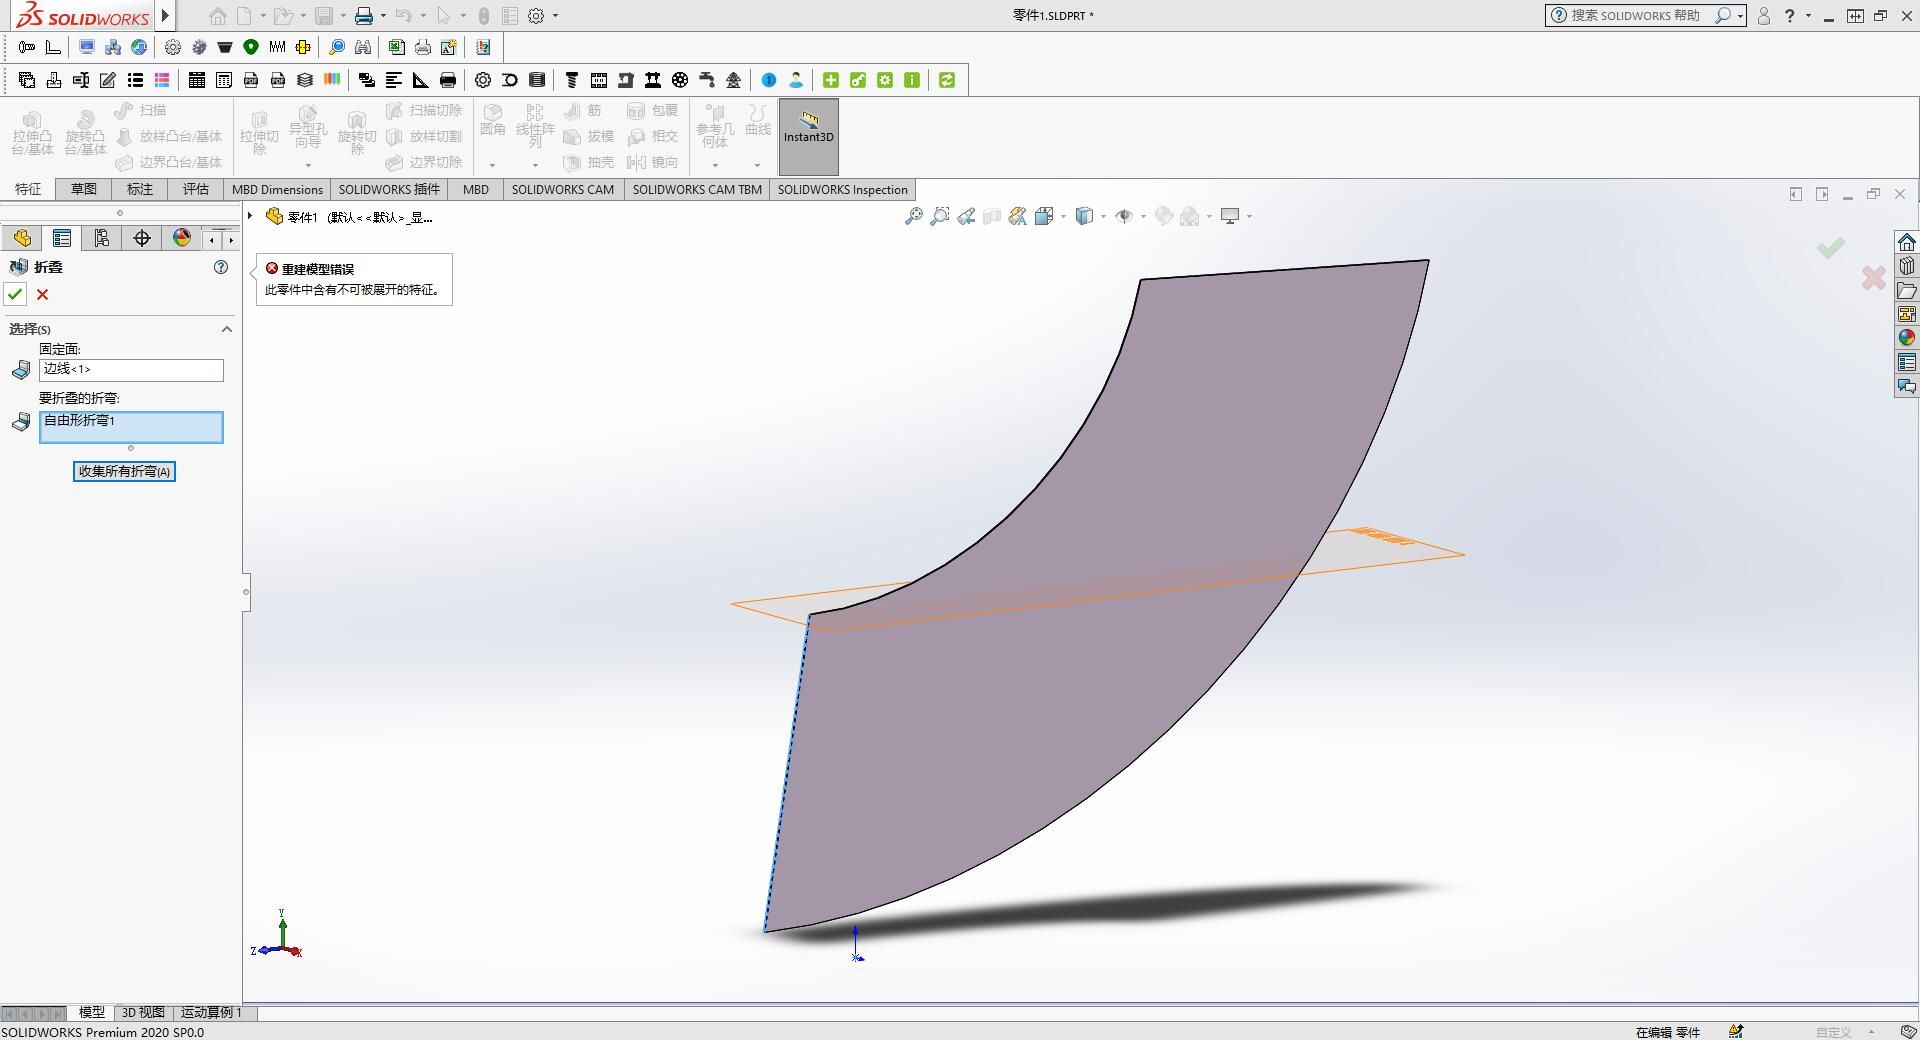Accept the operation via green checkmark in graphics corner
This screenshot has height=1040, width=1920.
tap(1831, 248)
